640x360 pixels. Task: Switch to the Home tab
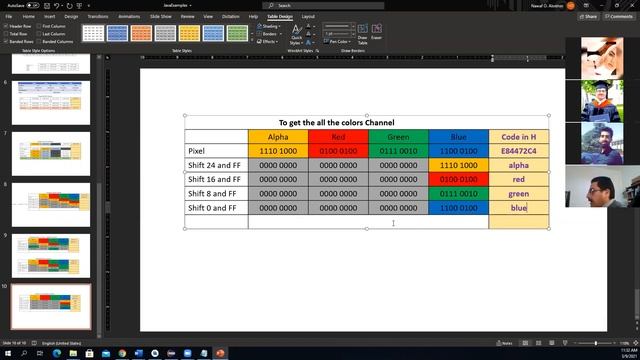point(29,17)
